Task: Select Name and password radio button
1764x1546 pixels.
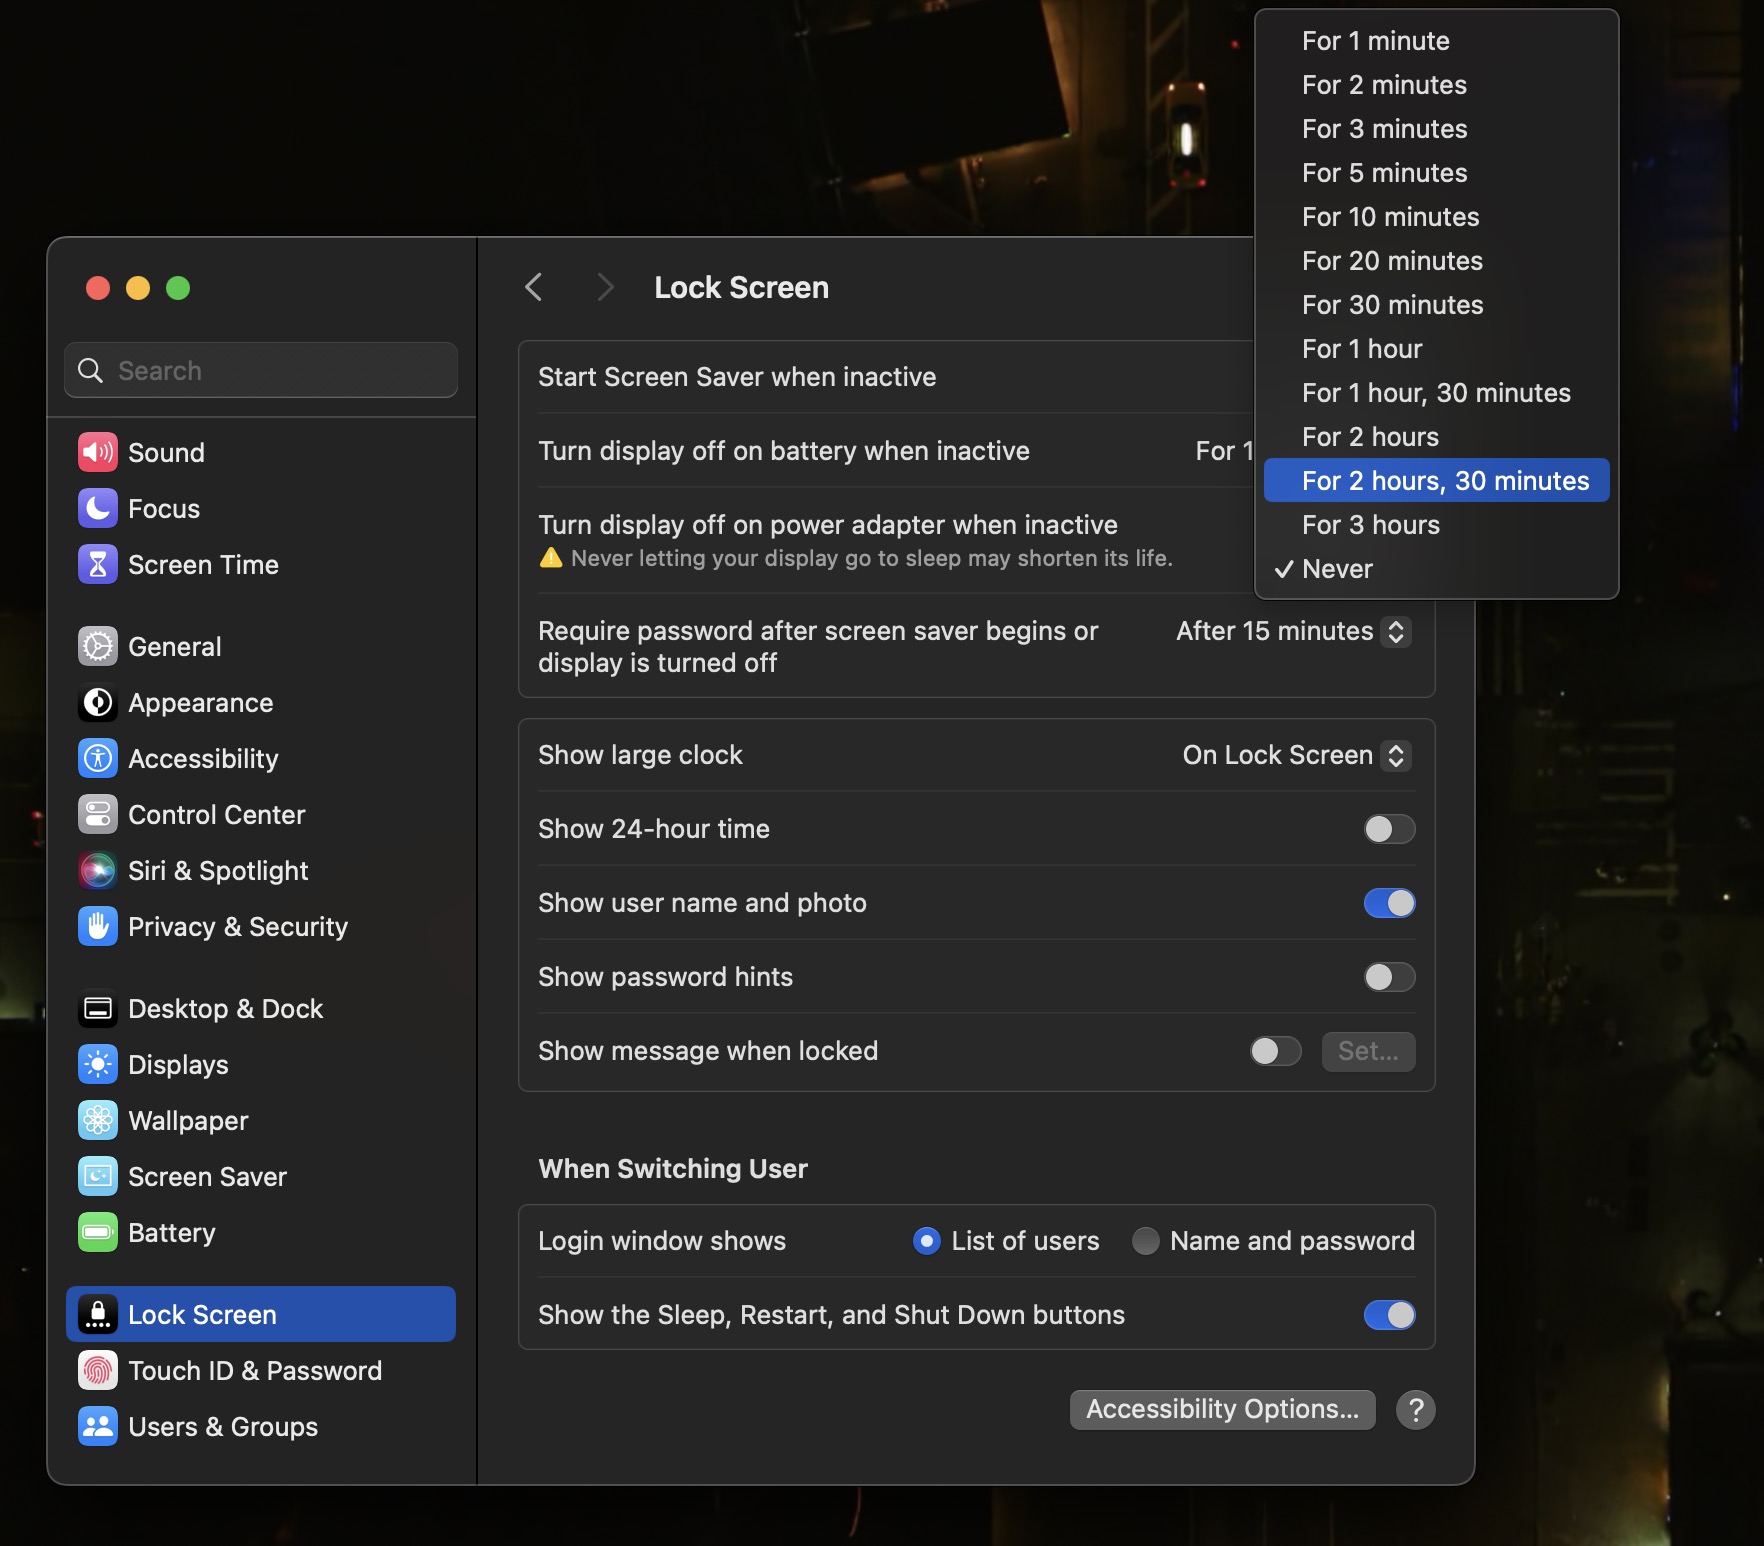Action: [x=1145, y=1241]
